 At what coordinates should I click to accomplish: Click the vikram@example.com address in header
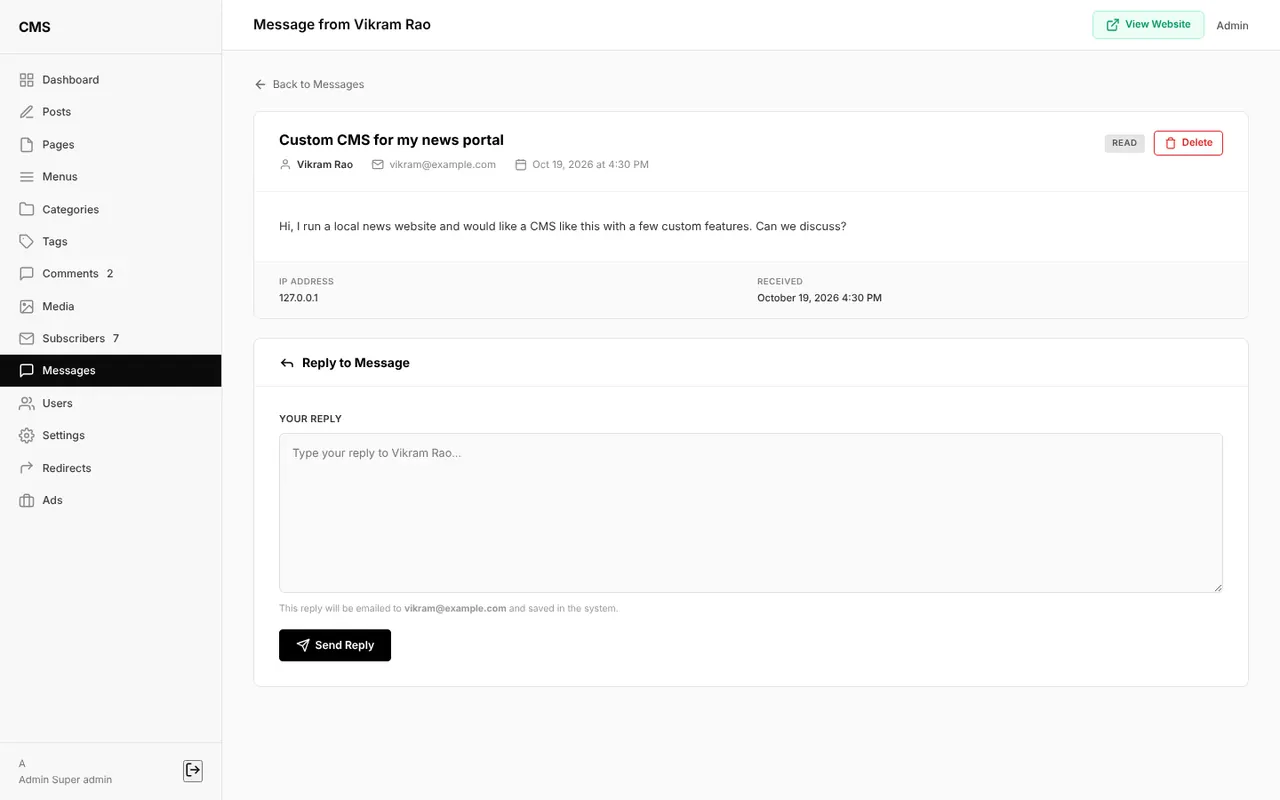(x=443, y=165)
